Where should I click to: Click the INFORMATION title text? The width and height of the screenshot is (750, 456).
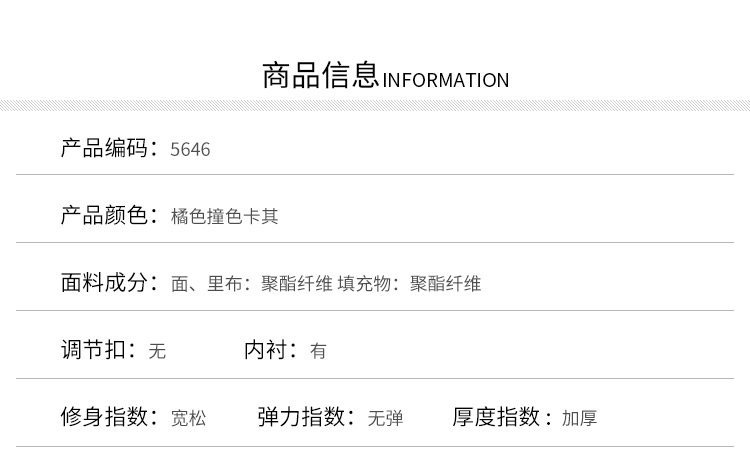(446, 80)
